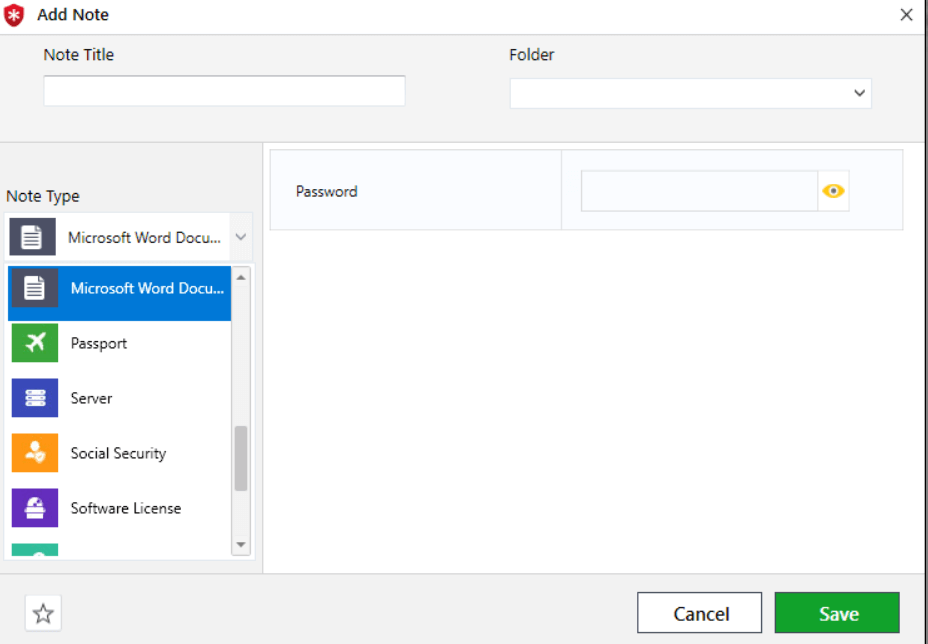The width and height of the screenshot is (928, 644).
Task: Focus the Note Title text field
Action: [x=224, y=91]
